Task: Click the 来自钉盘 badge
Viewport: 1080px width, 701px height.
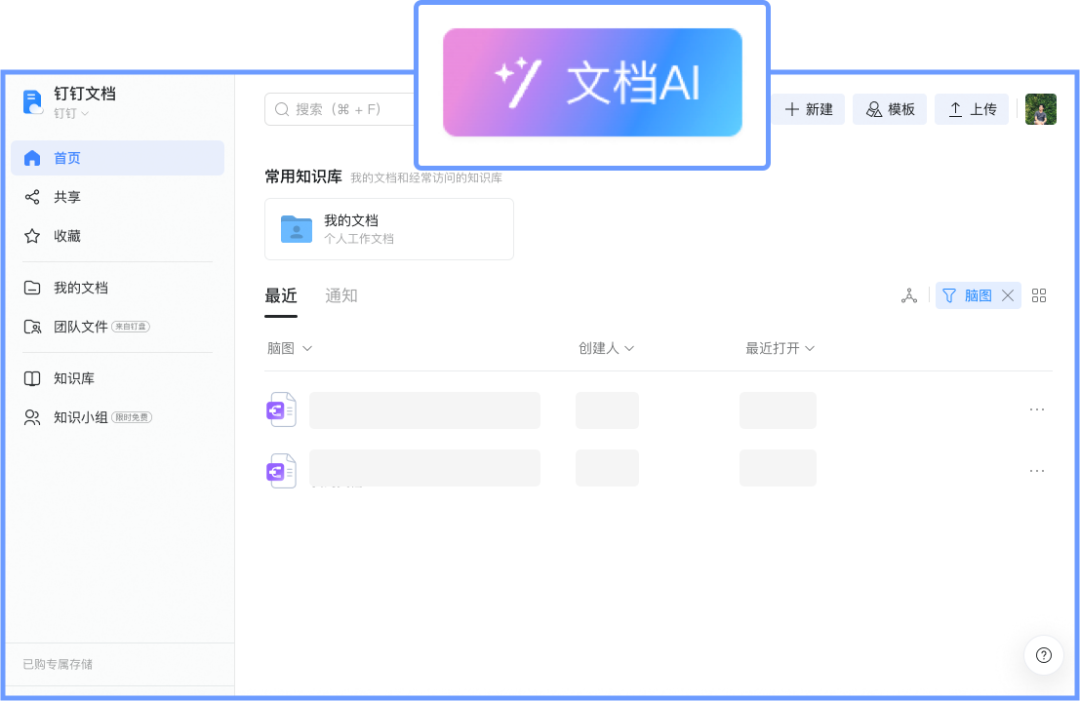Action: (130, 326)
